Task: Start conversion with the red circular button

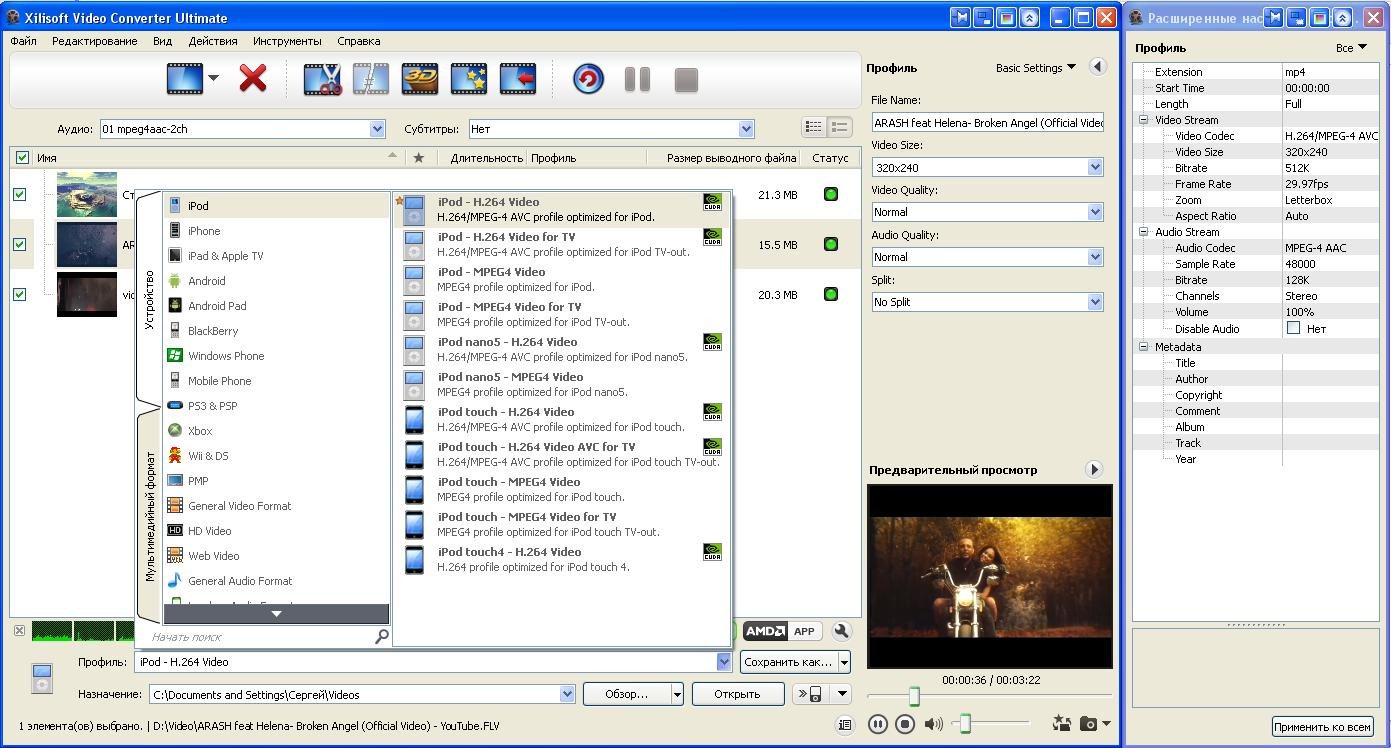Action: click(x=588, y=79)
